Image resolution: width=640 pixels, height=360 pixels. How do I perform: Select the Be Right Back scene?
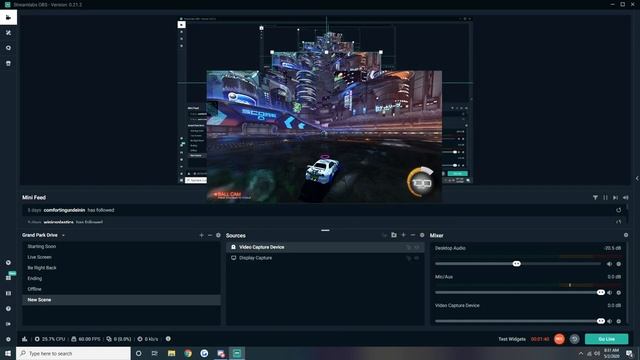(121, 268)
